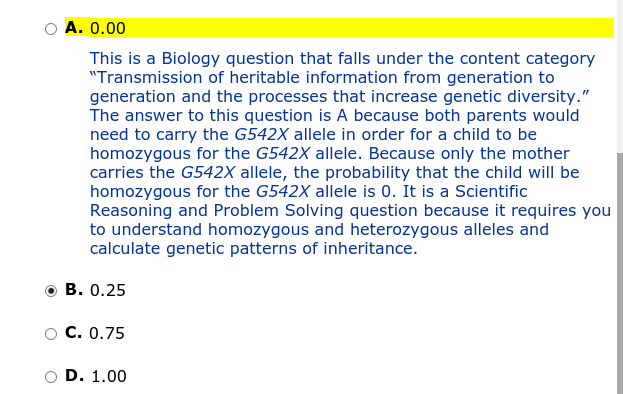The width and height of the screenshot is (623, 394).
Task: Click the scrollbar track above the thumb
Action: coord(620,75)
